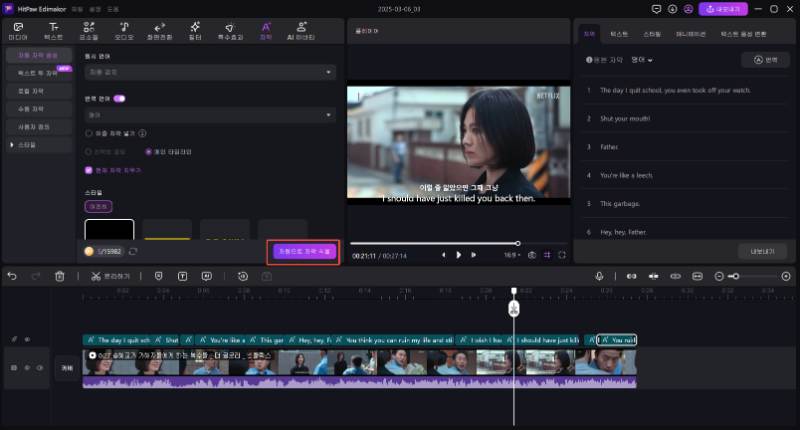Open the translation target language dropdown
This screenshot has width=800, height=430.
coord(209,115)
